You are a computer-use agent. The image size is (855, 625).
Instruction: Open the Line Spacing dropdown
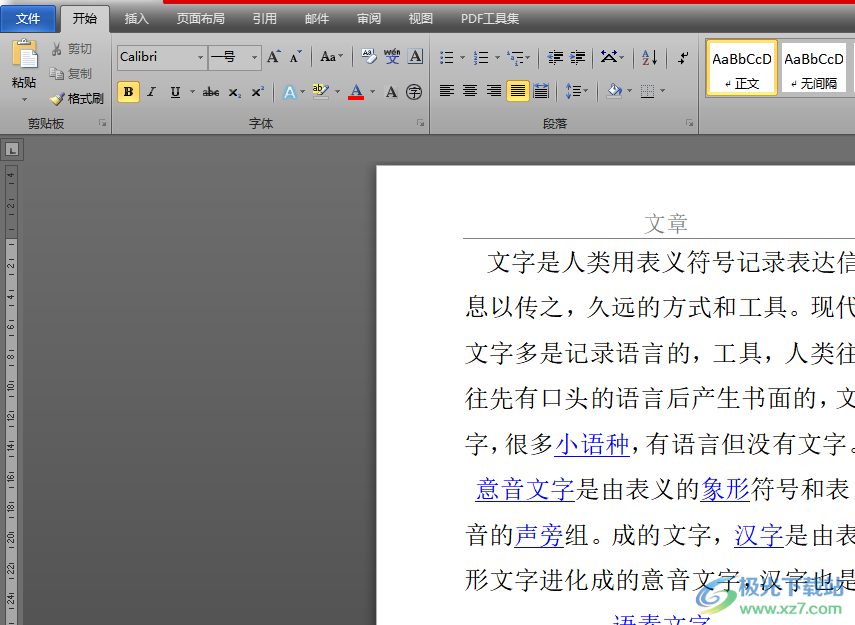coord(576,91)
